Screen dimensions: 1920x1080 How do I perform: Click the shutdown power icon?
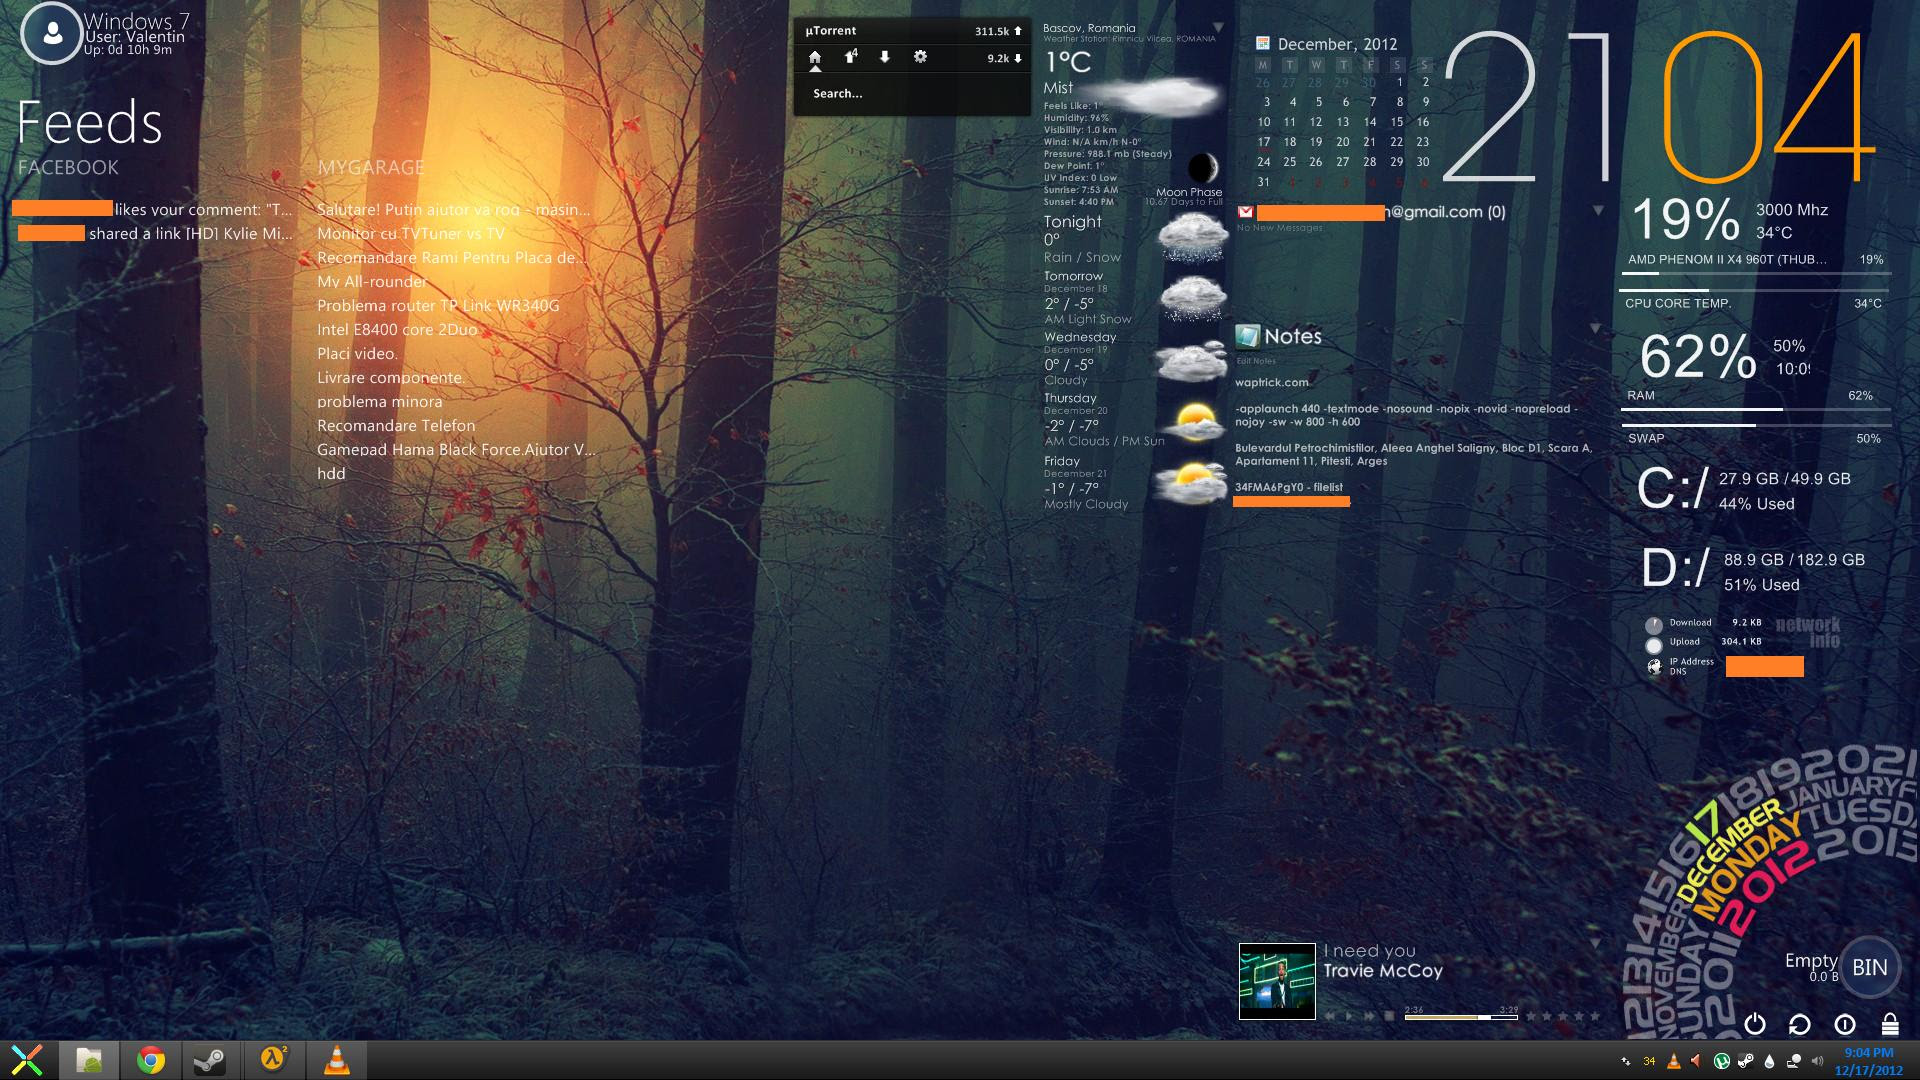click(1755, 1024)
